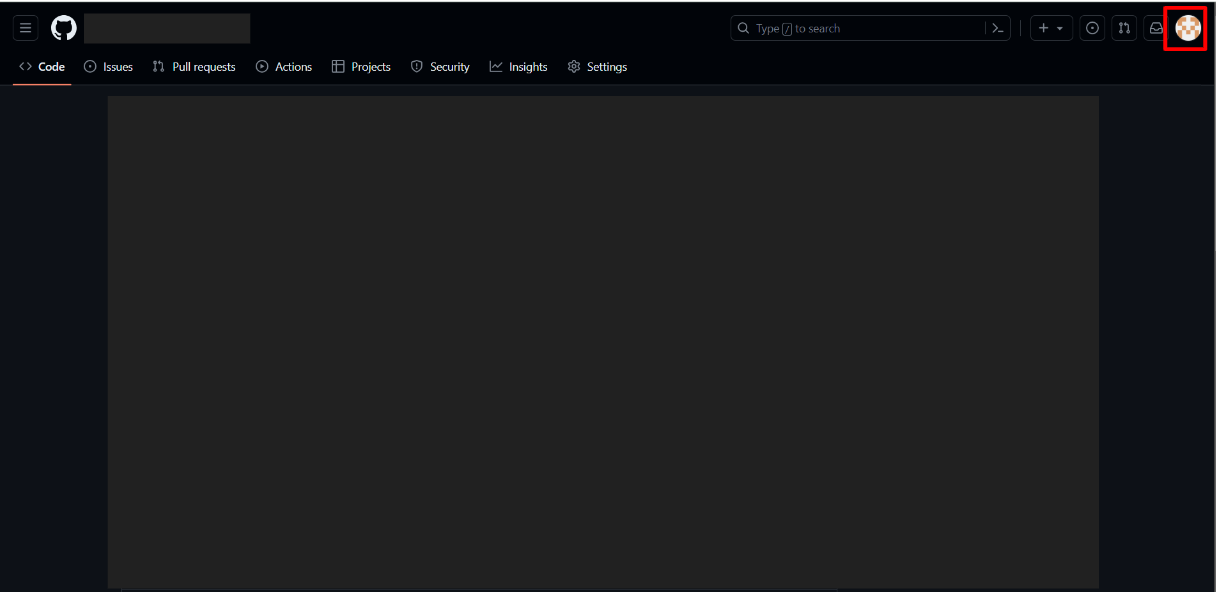This screenshot has height=592, width=1216.
Task: Click the Security shield icon
Action: pyautogui.click(x=415, y=66)
